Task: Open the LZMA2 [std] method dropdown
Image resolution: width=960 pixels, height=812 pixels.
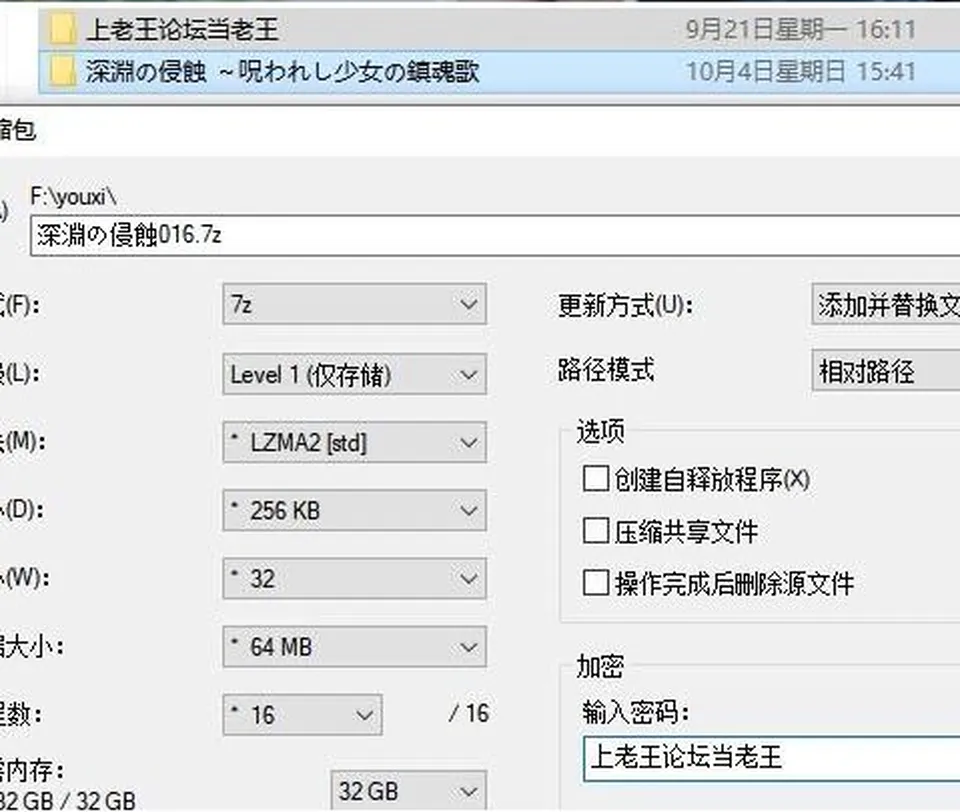Action: click(x=354, y=442)
